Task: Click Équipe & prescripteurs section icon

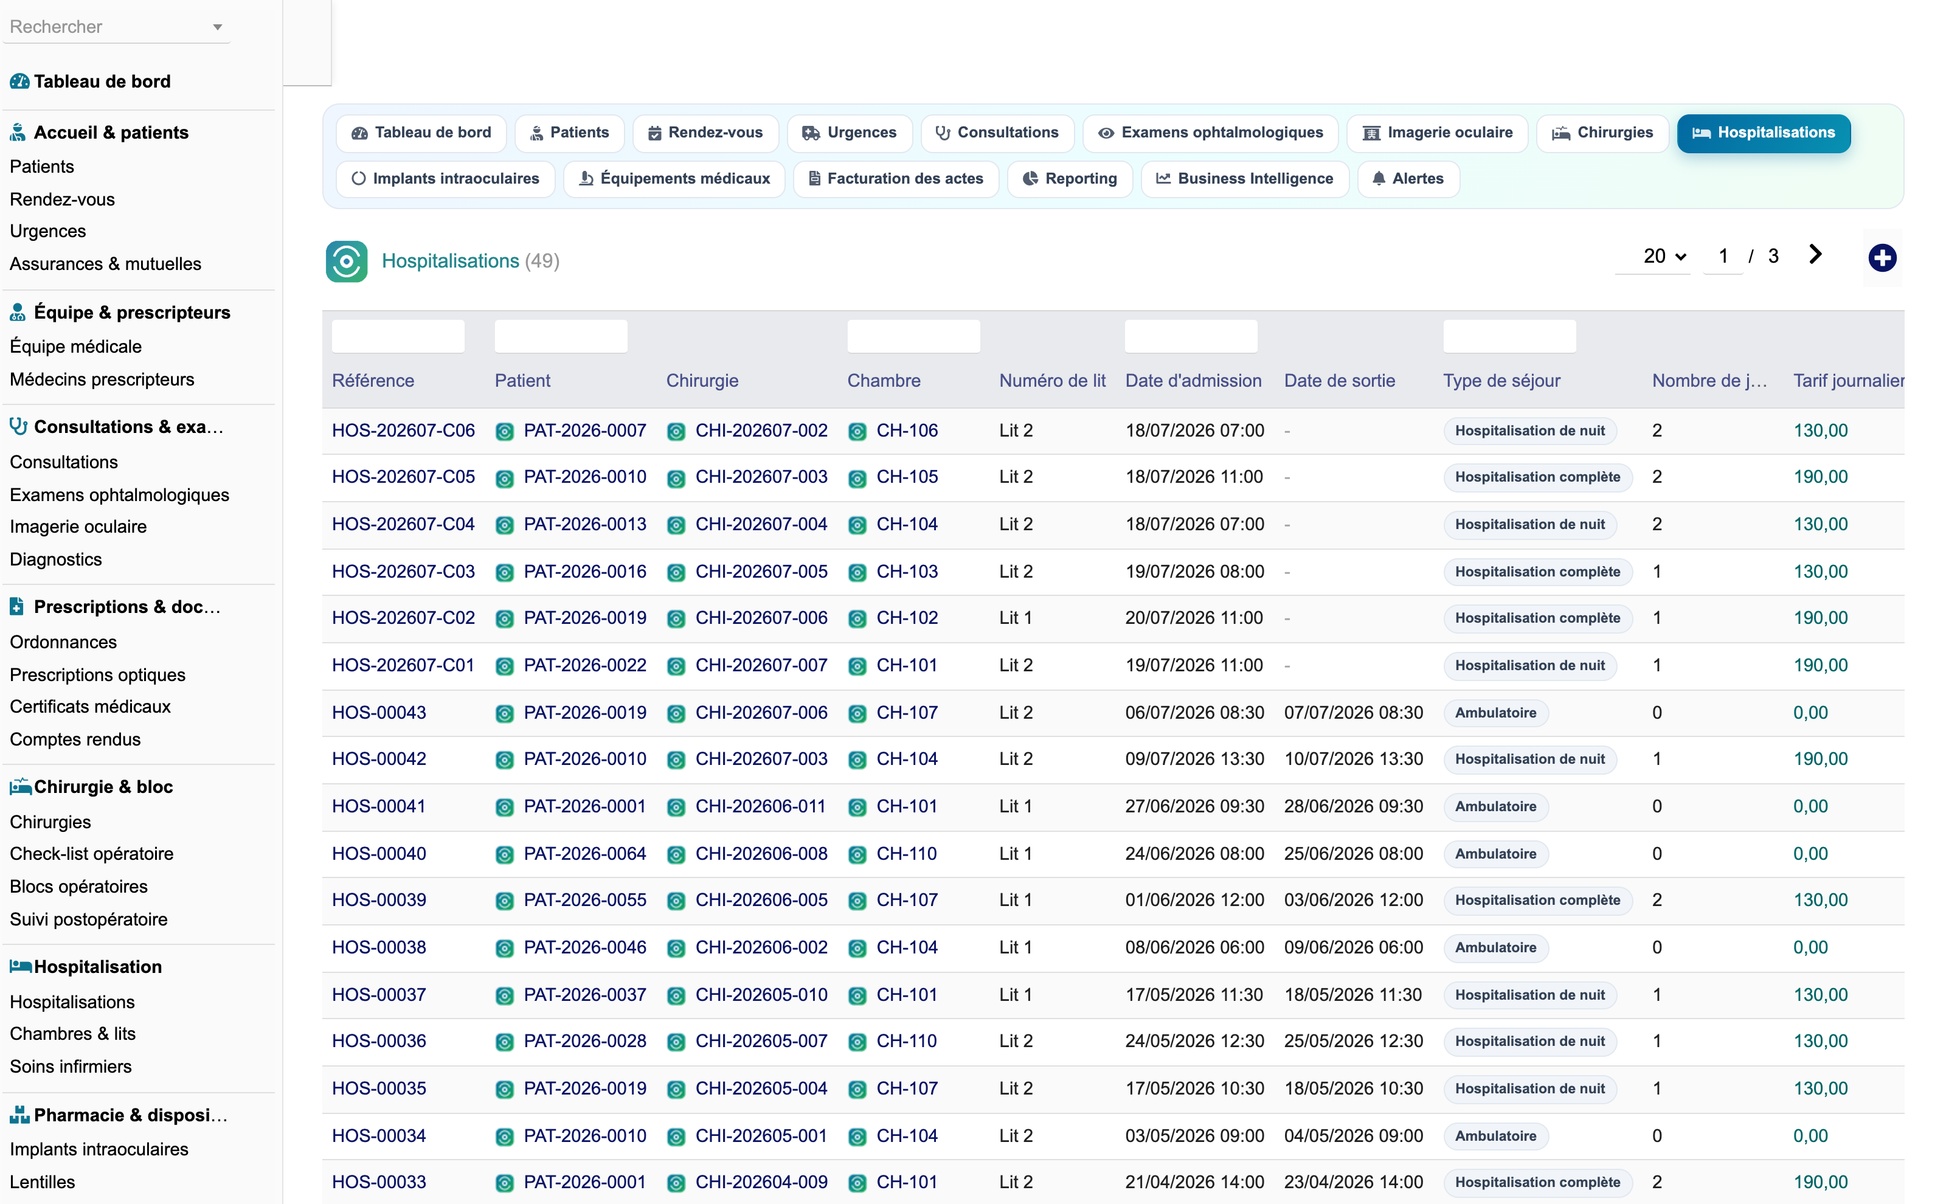Action: [18, 312]
